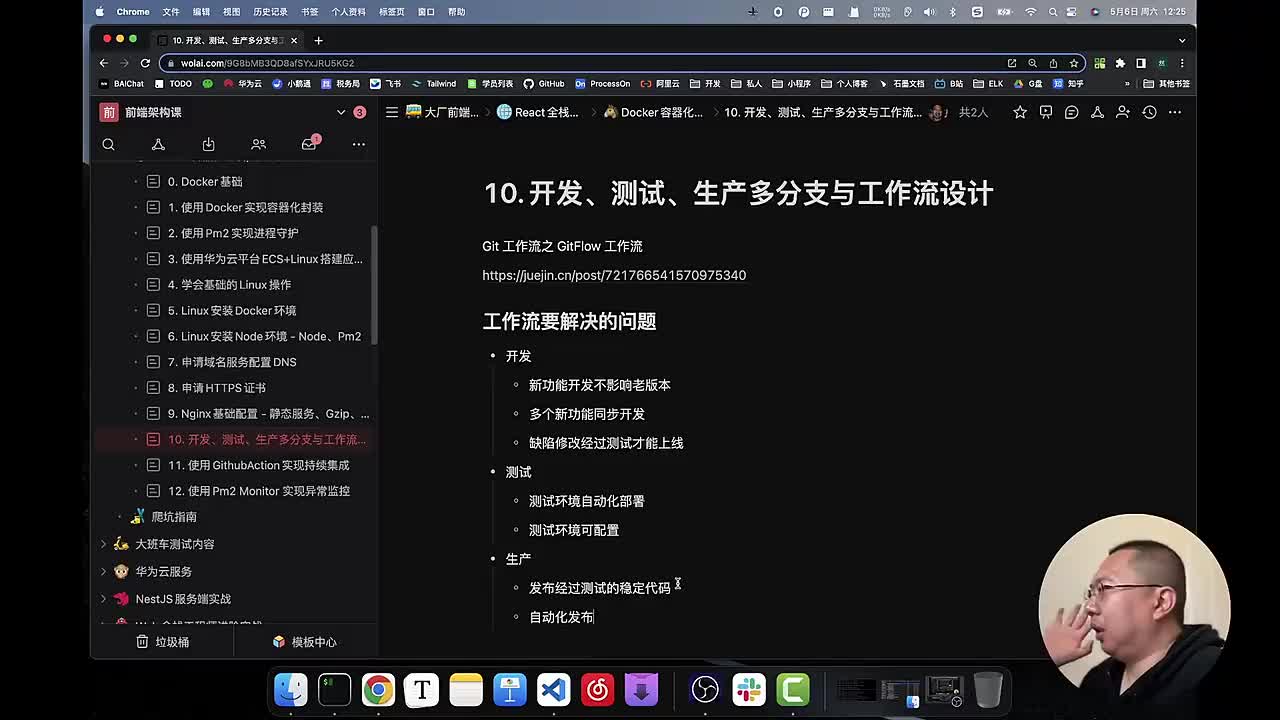Open Finder from the Dock
The width and height of the screenshot is (1280, 720).
coord(291,689)
